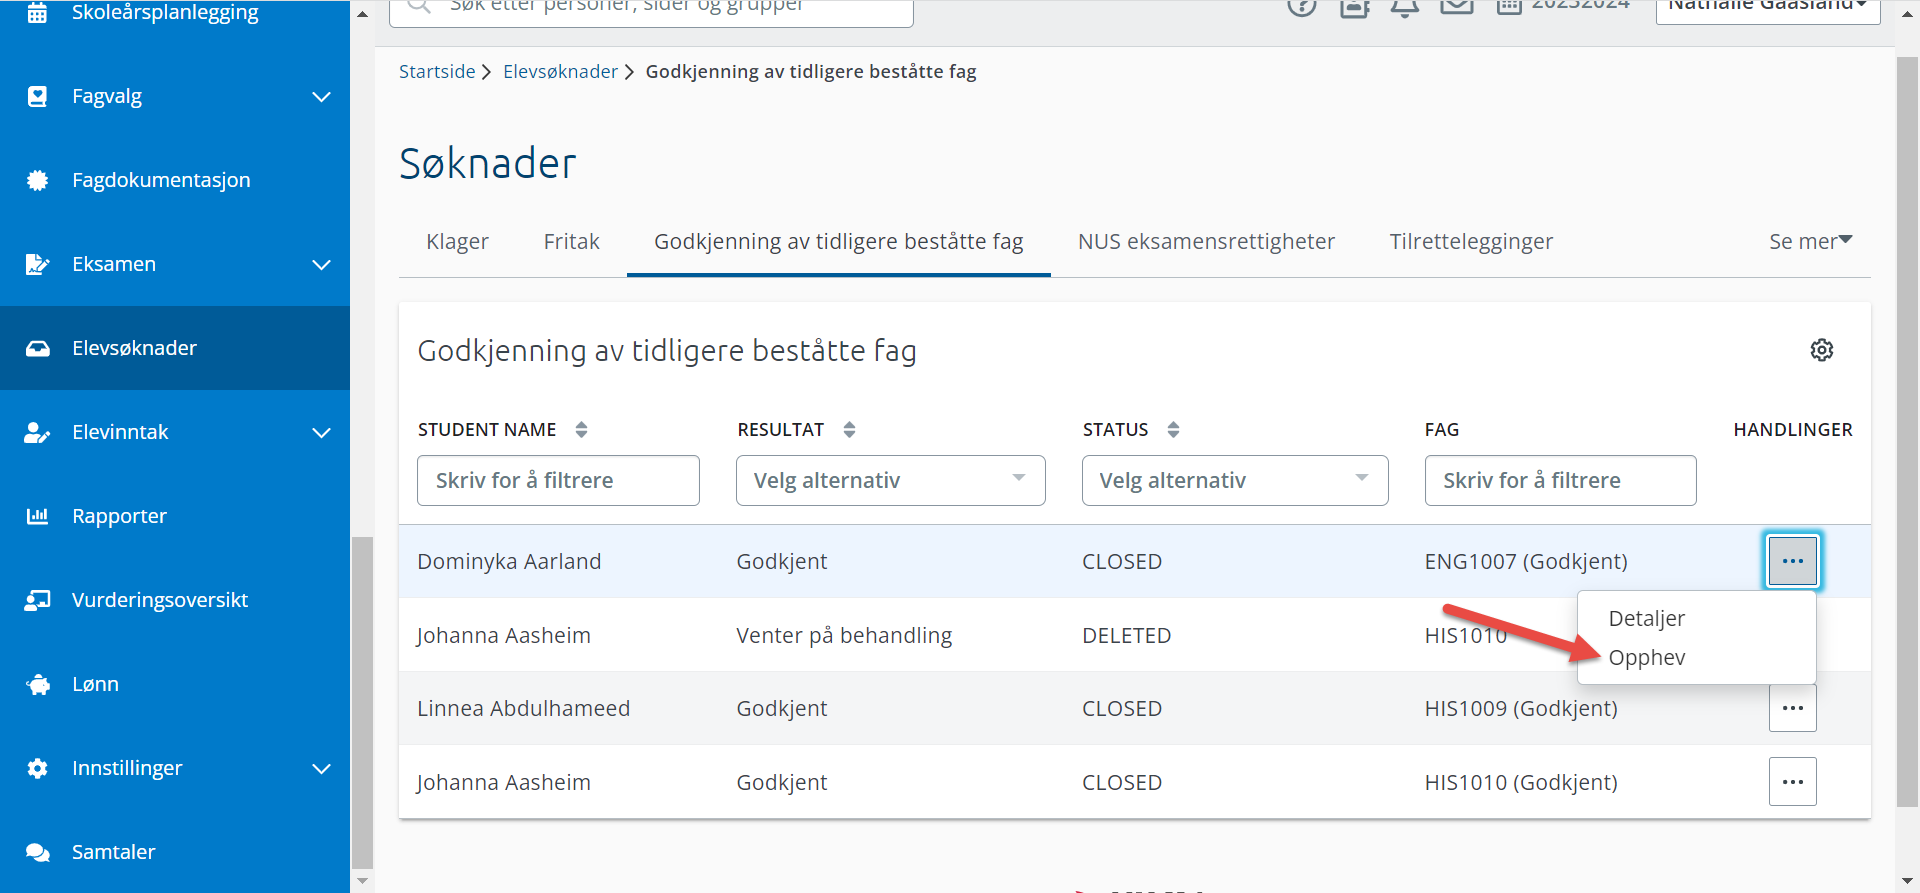Expand the Fagvalg chevron
1920x893 pixels.
point(321,97)
